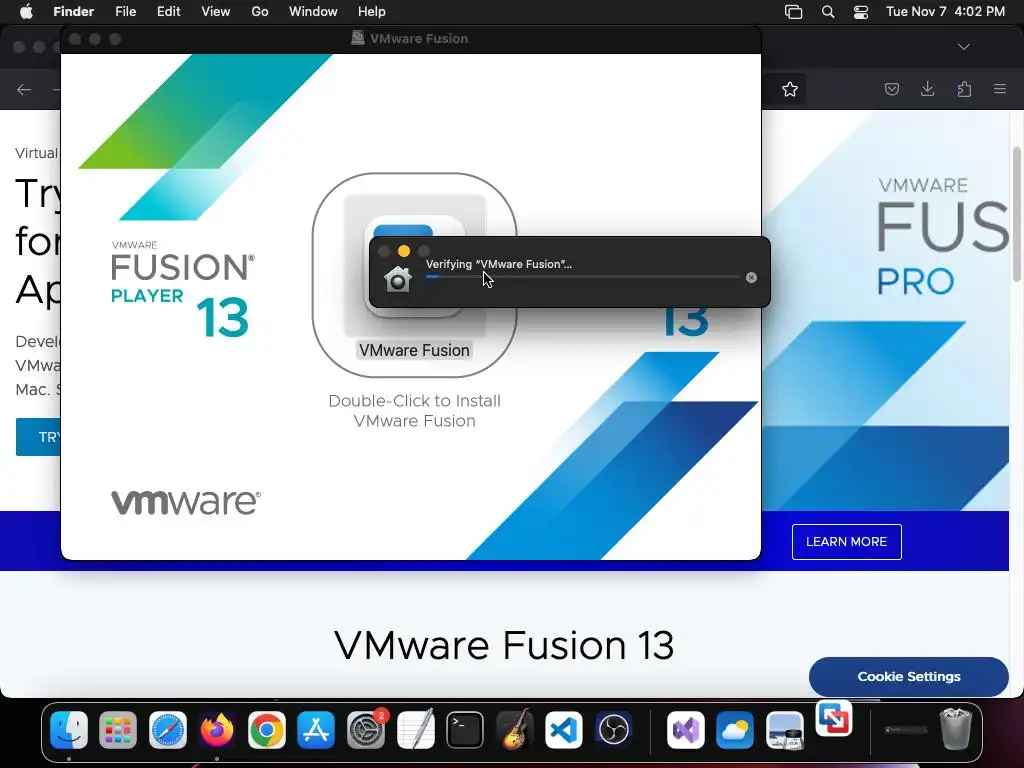Viewport: 1024px width, 768px height.
Task: Go back using the Firefox back arrow
Action: (x=24, y=89)
